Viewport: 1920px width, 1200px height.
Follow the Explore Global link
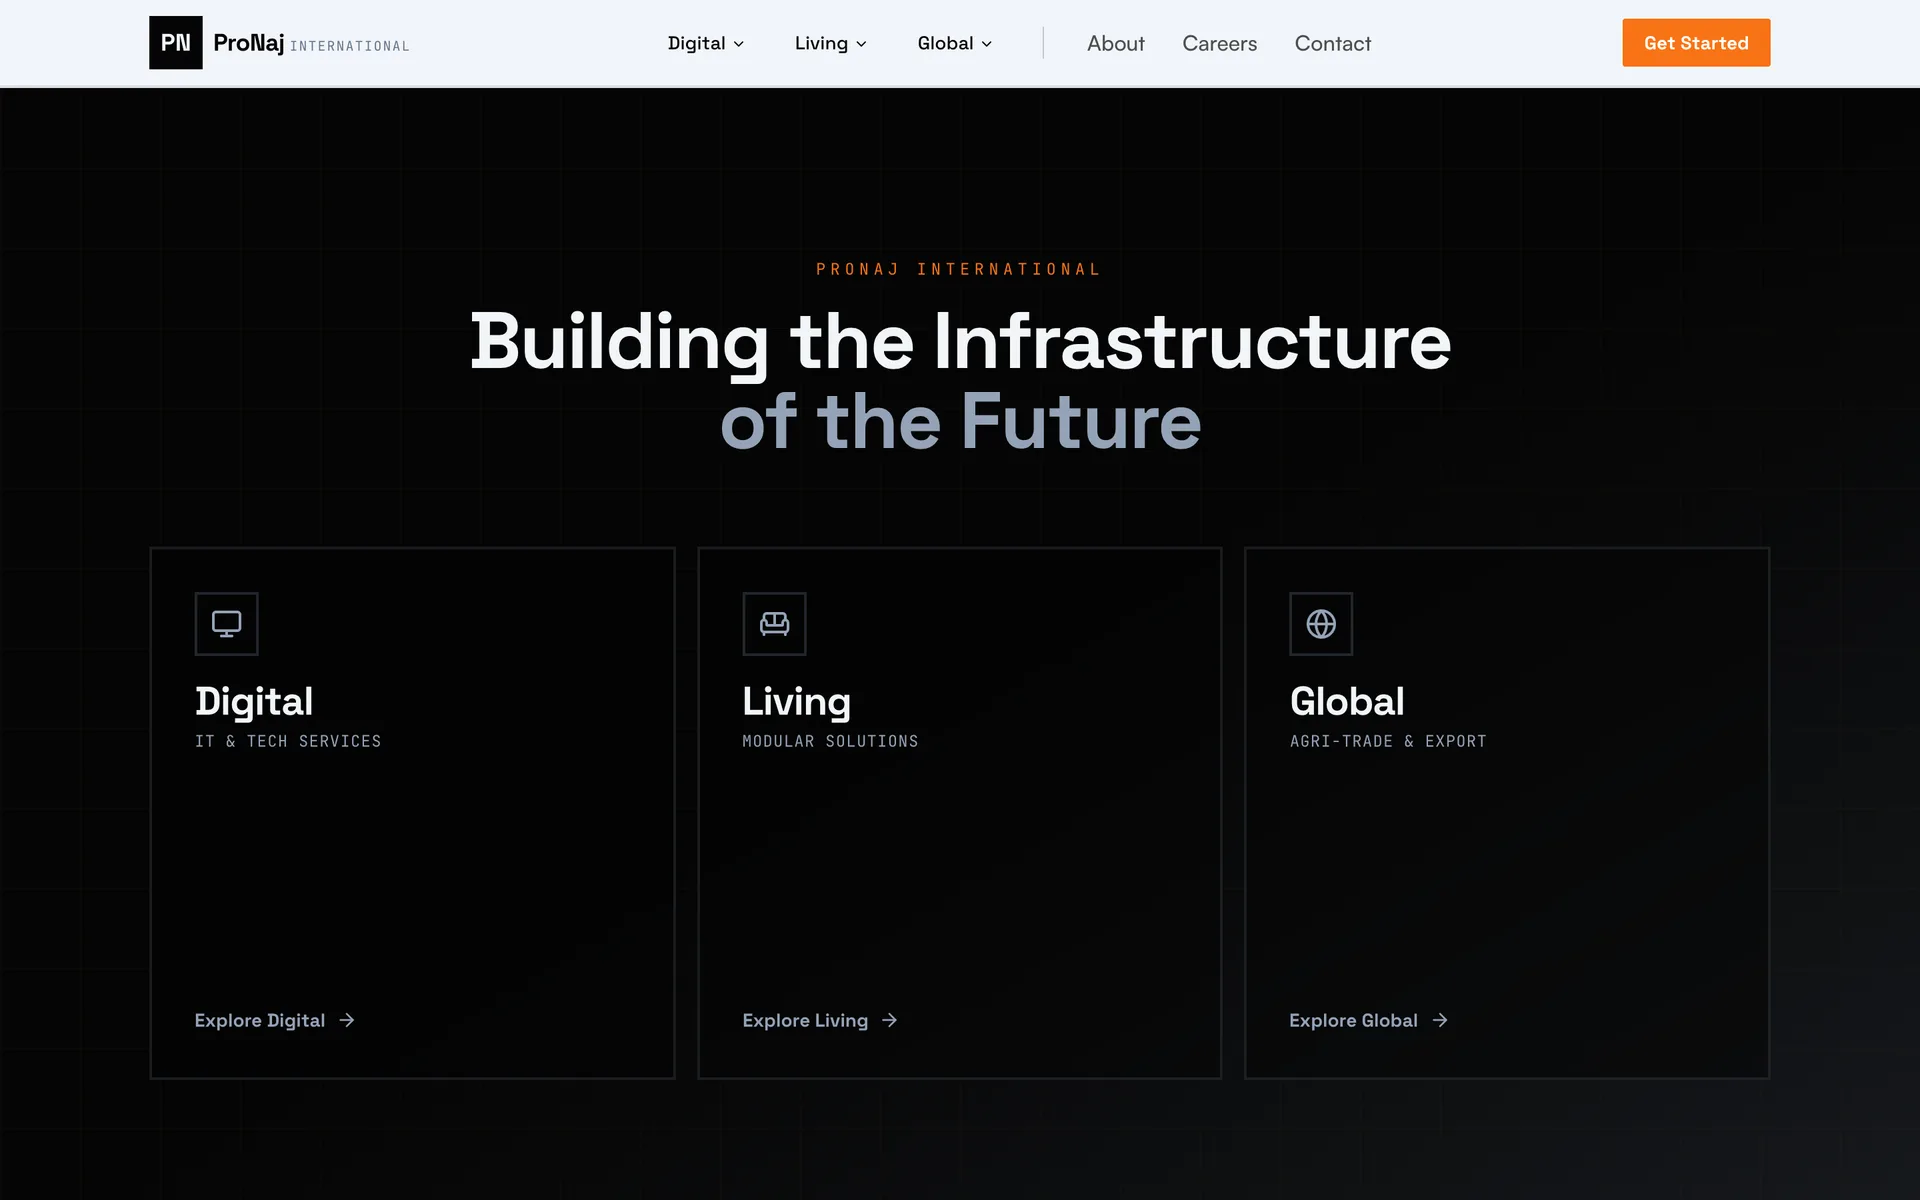click(1369, 1020)
